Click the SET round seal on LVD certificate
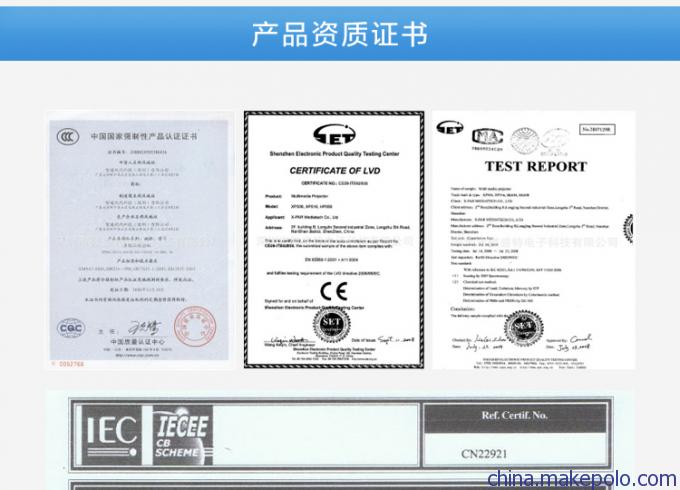The image size is (680, 490). click(x=331, y=323)
